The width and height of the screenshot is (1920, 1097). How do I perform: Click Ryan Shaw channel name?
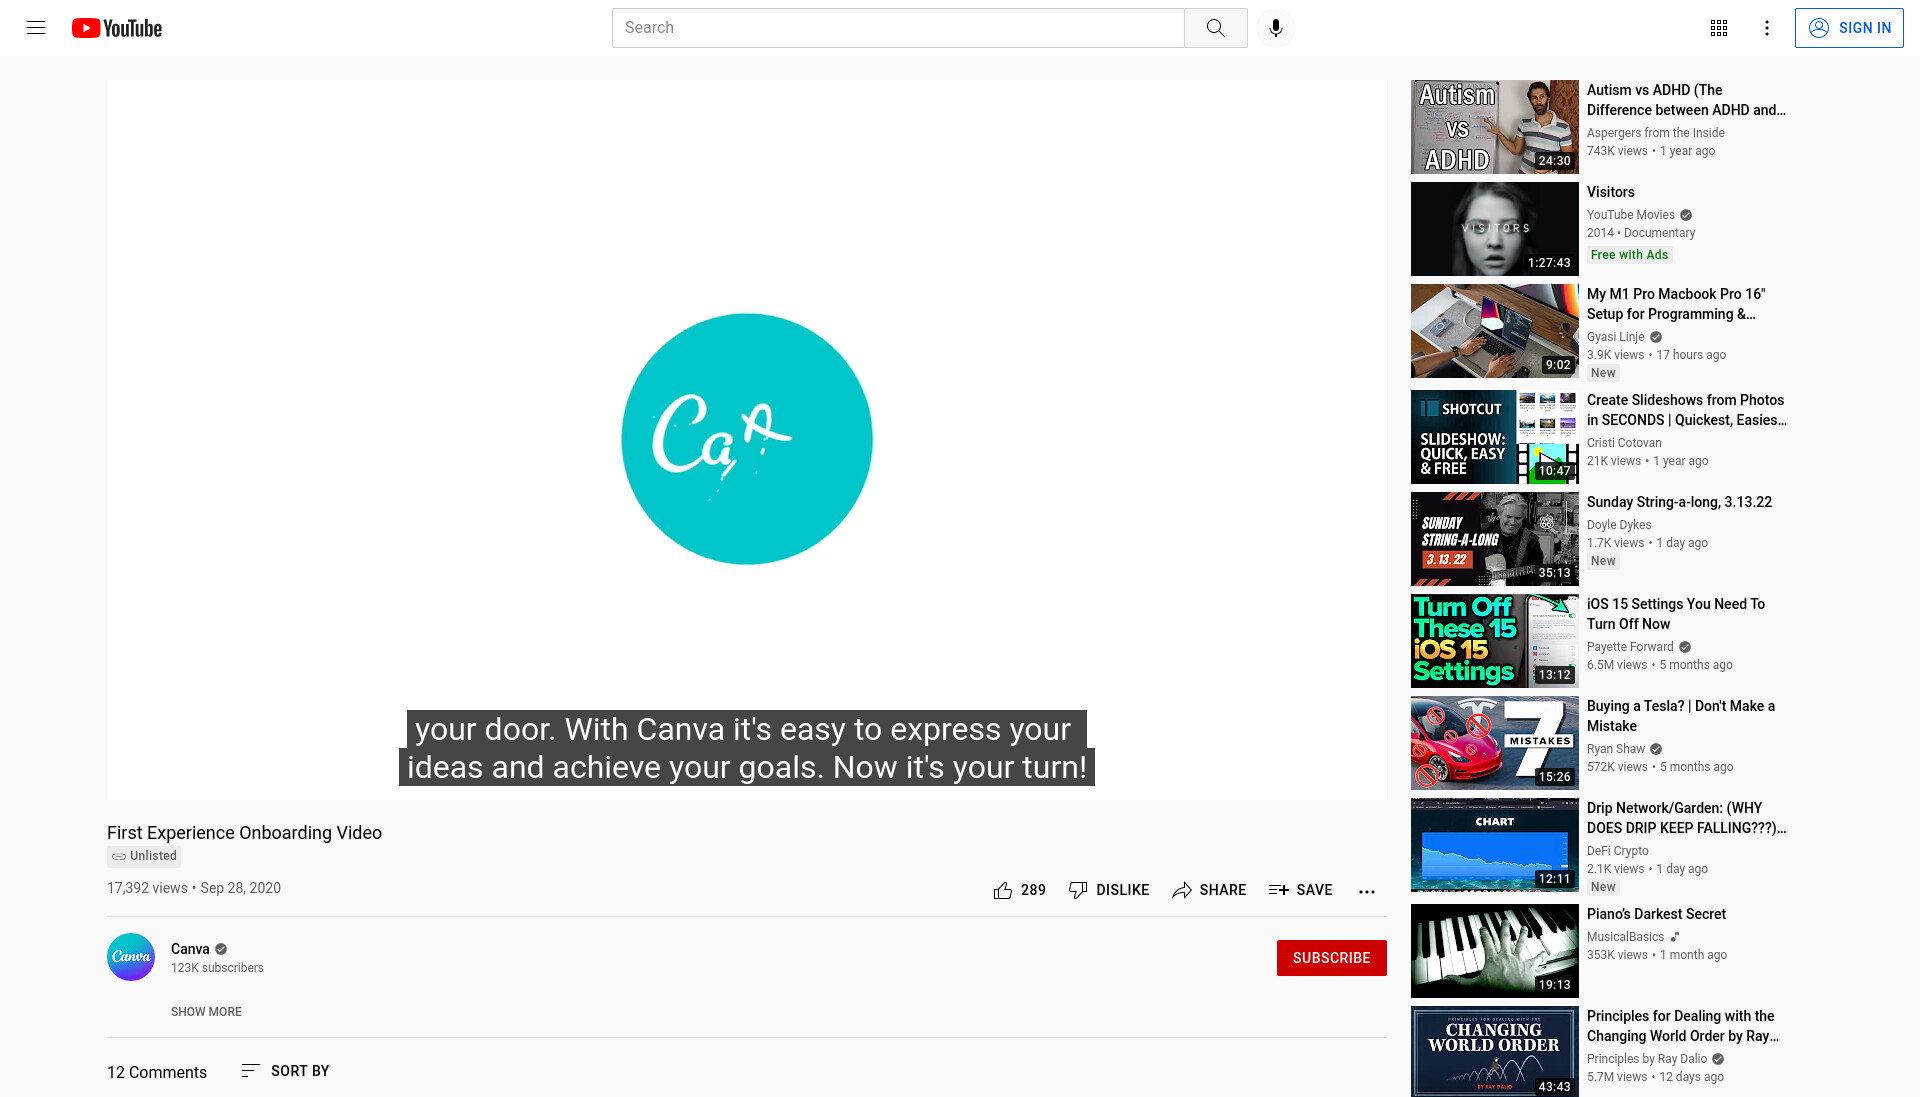point(1615,749)
